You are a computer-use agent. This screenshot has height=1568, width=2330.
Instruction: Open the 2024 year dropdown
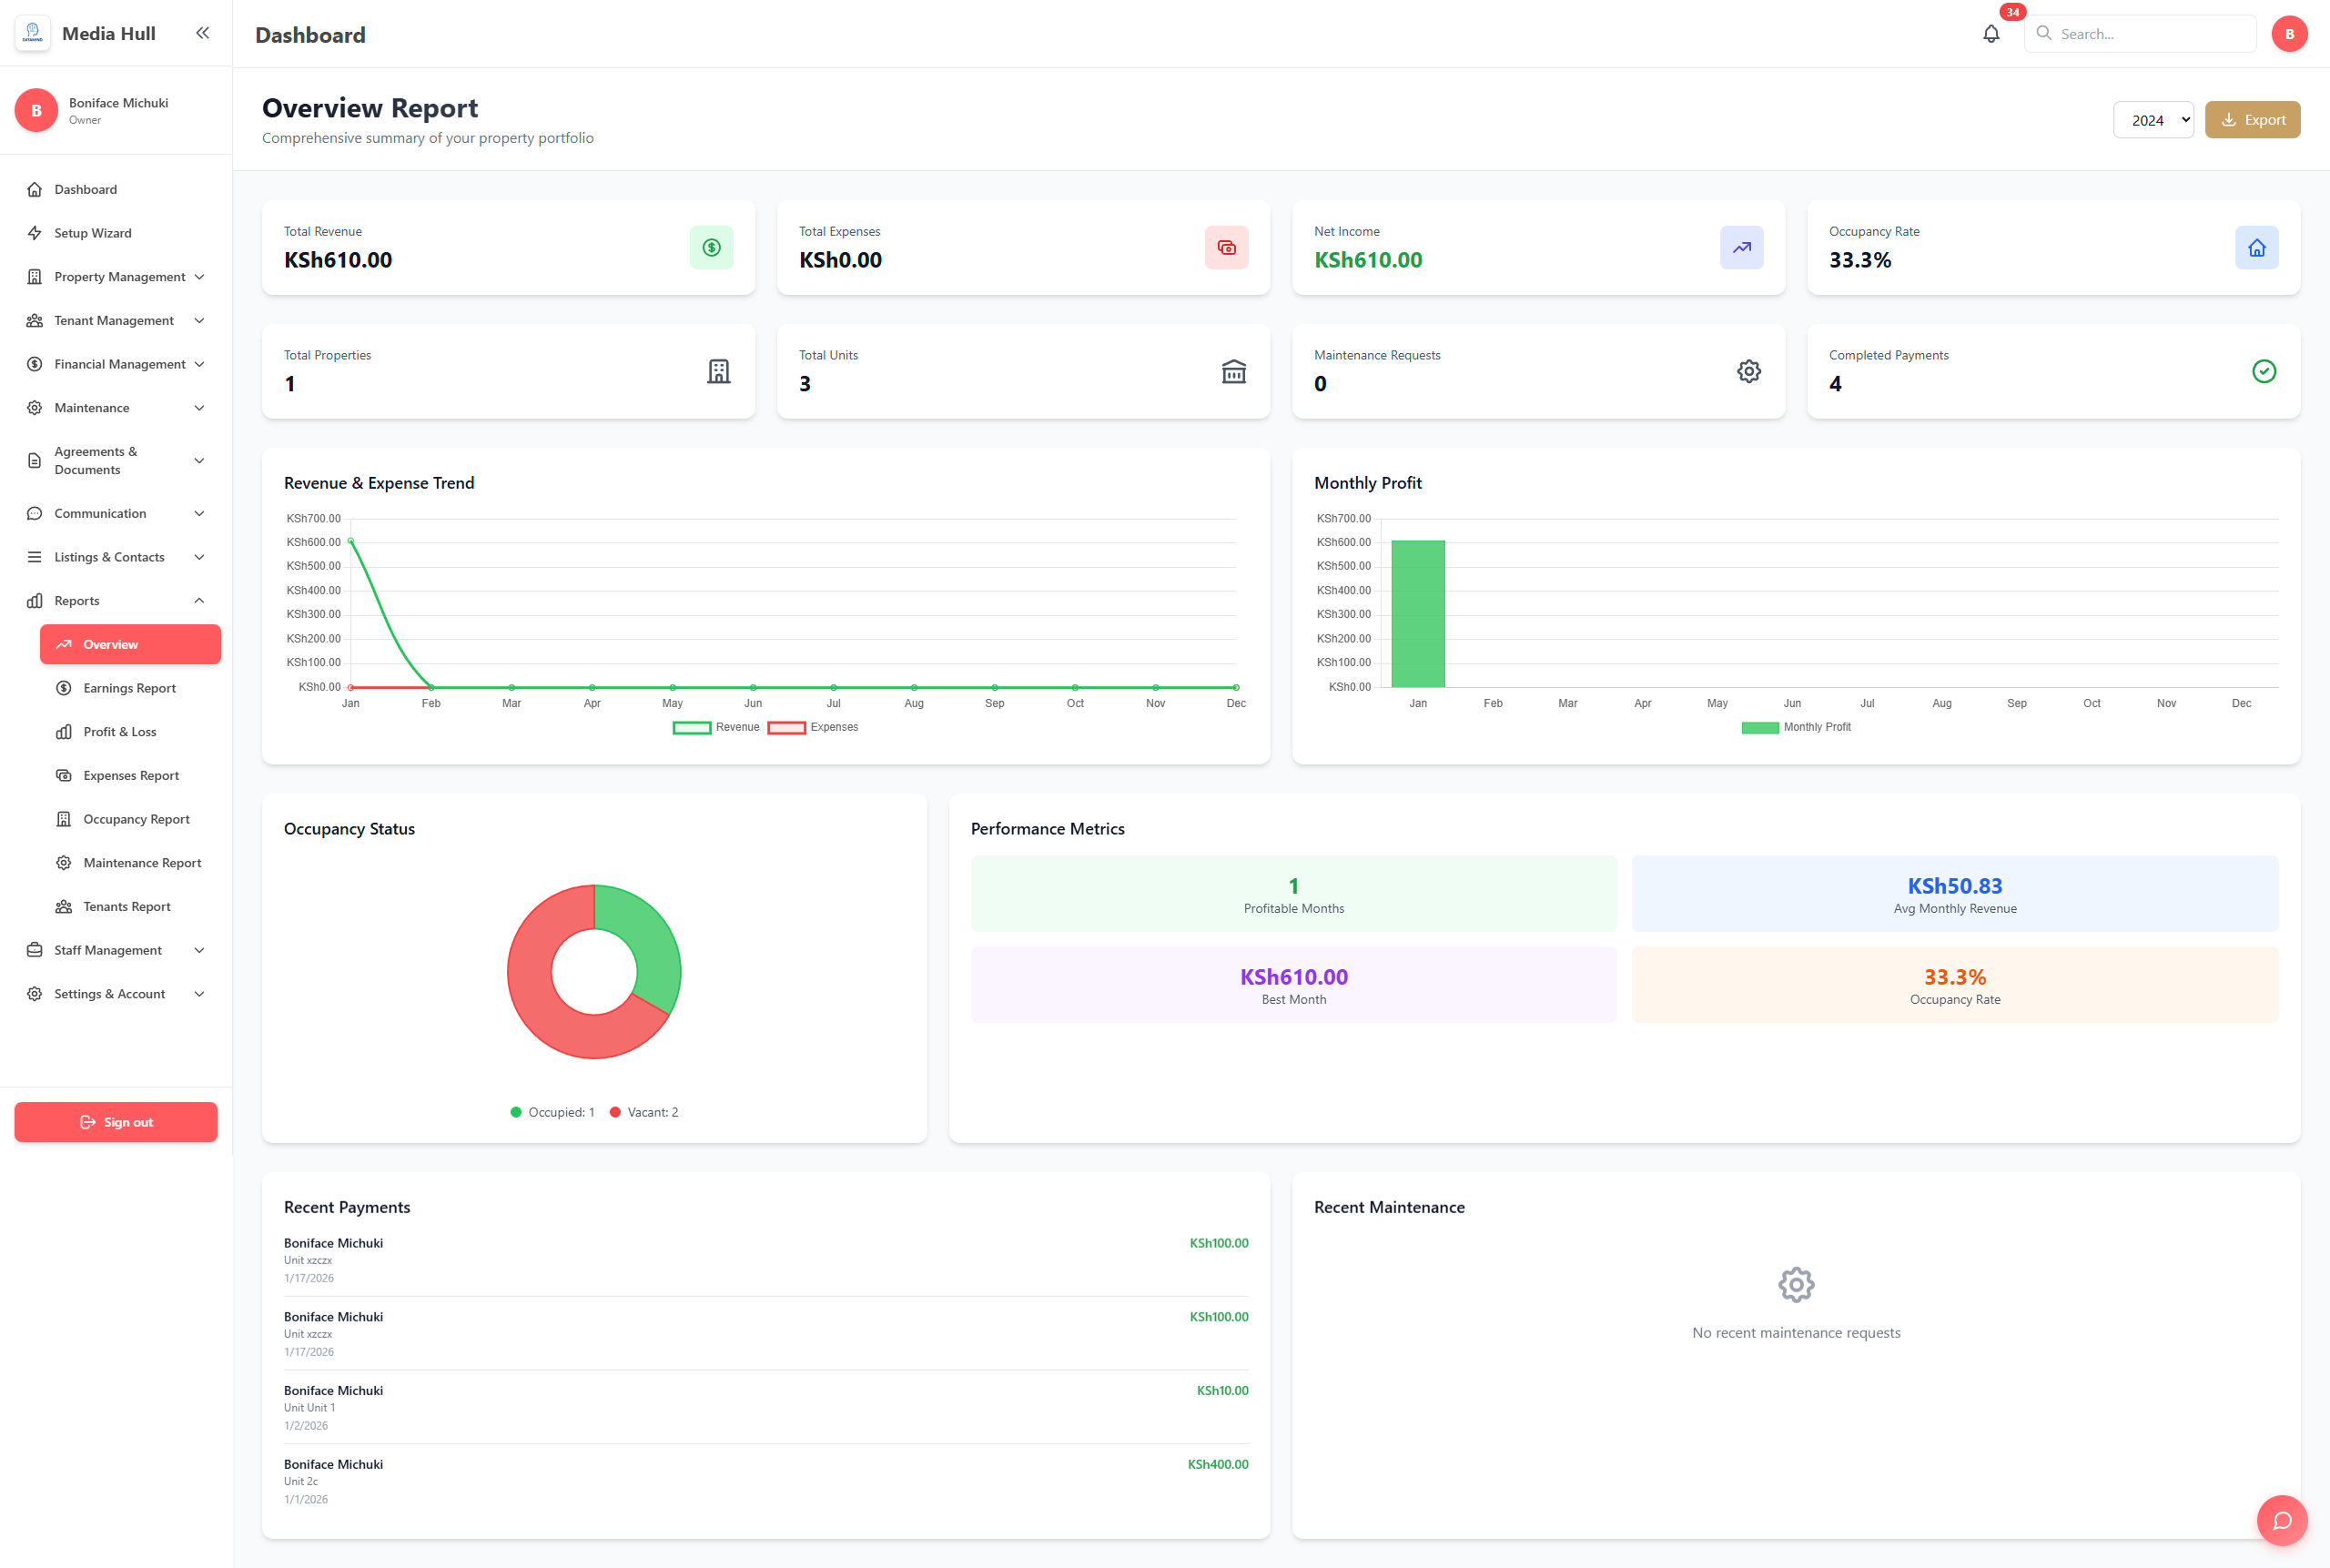point(2152,120)
